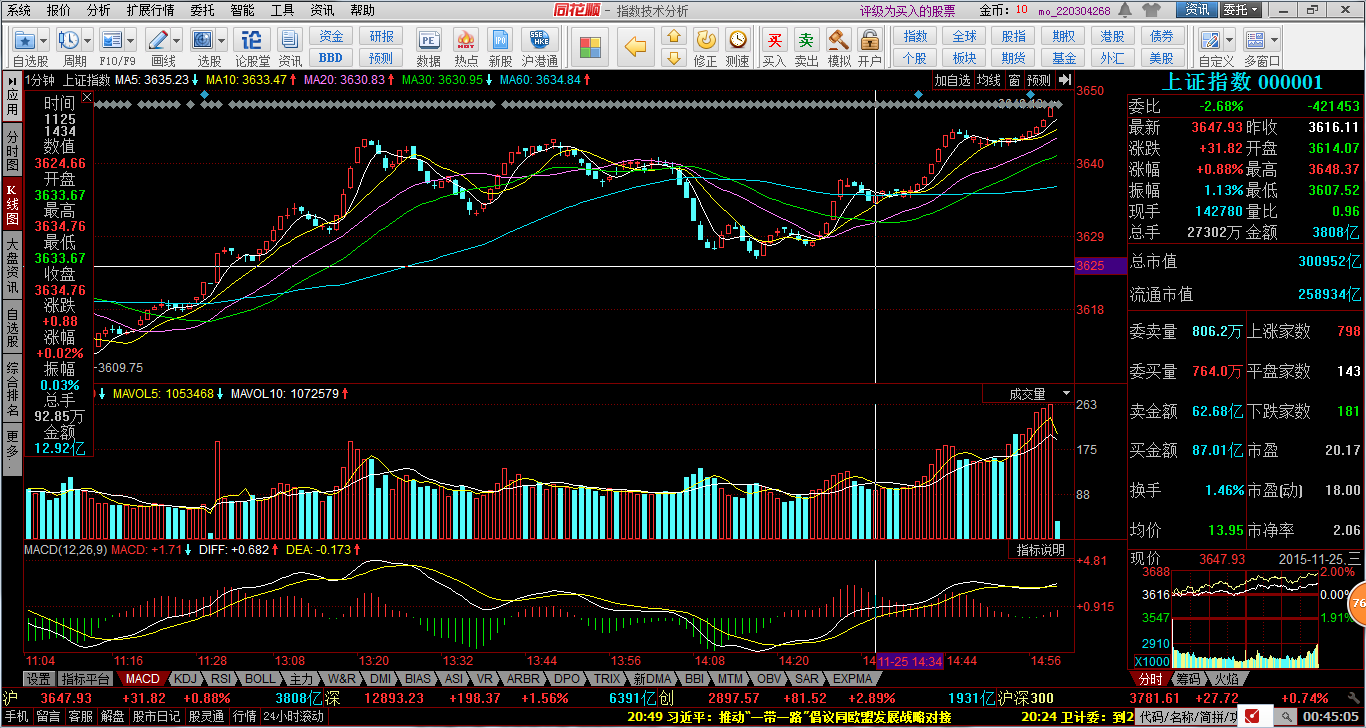Click the 沪港通 SSE HKE icon
Image resolution: width=1366 pixels, height=728 pixels.
click(x=539, y=42)
